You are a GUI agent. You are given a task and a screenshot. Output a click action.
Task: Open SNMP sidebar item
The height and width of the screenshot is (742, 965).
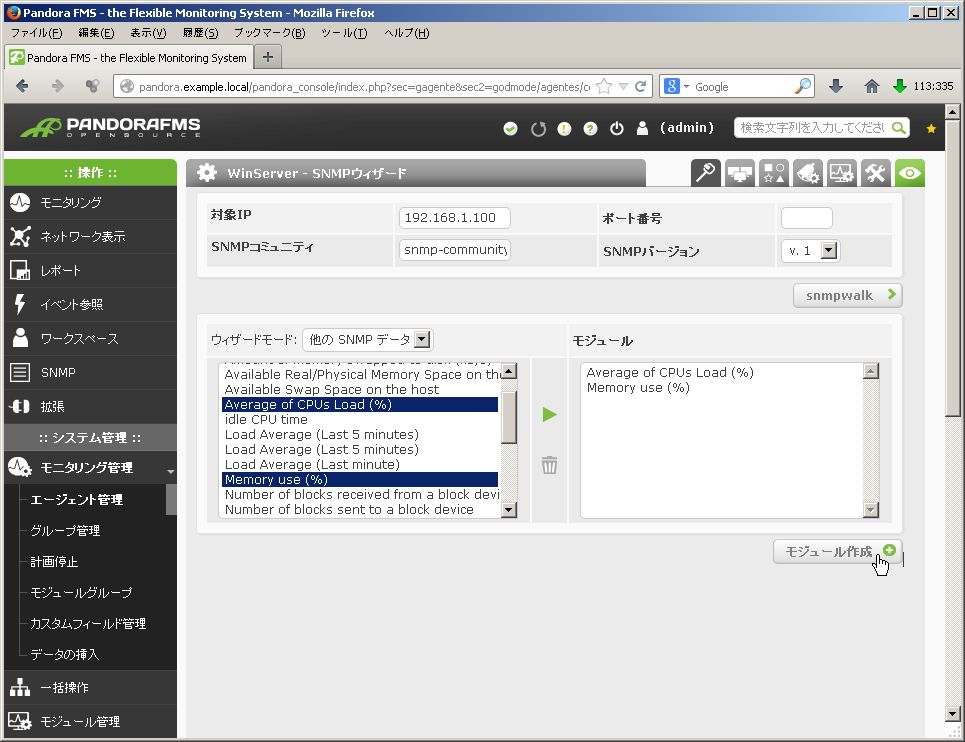90,372
